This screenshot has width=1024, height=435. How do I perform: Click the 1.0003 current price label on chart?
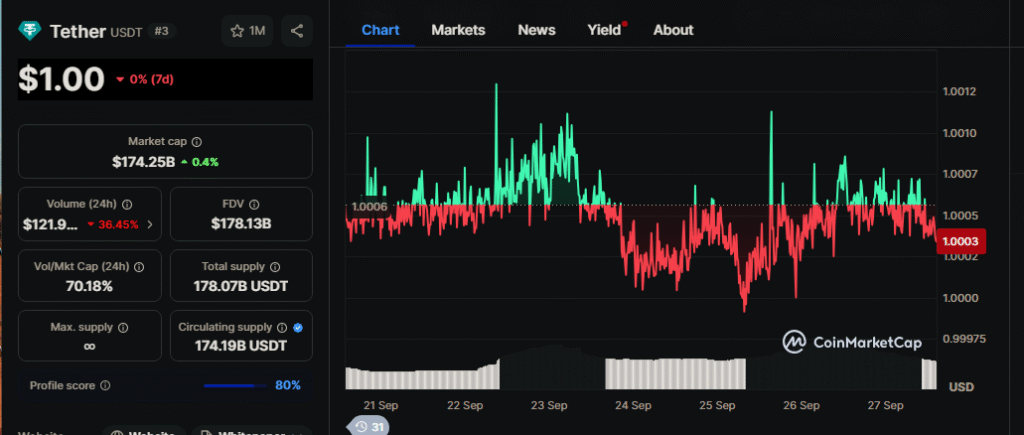click(961, 241)
